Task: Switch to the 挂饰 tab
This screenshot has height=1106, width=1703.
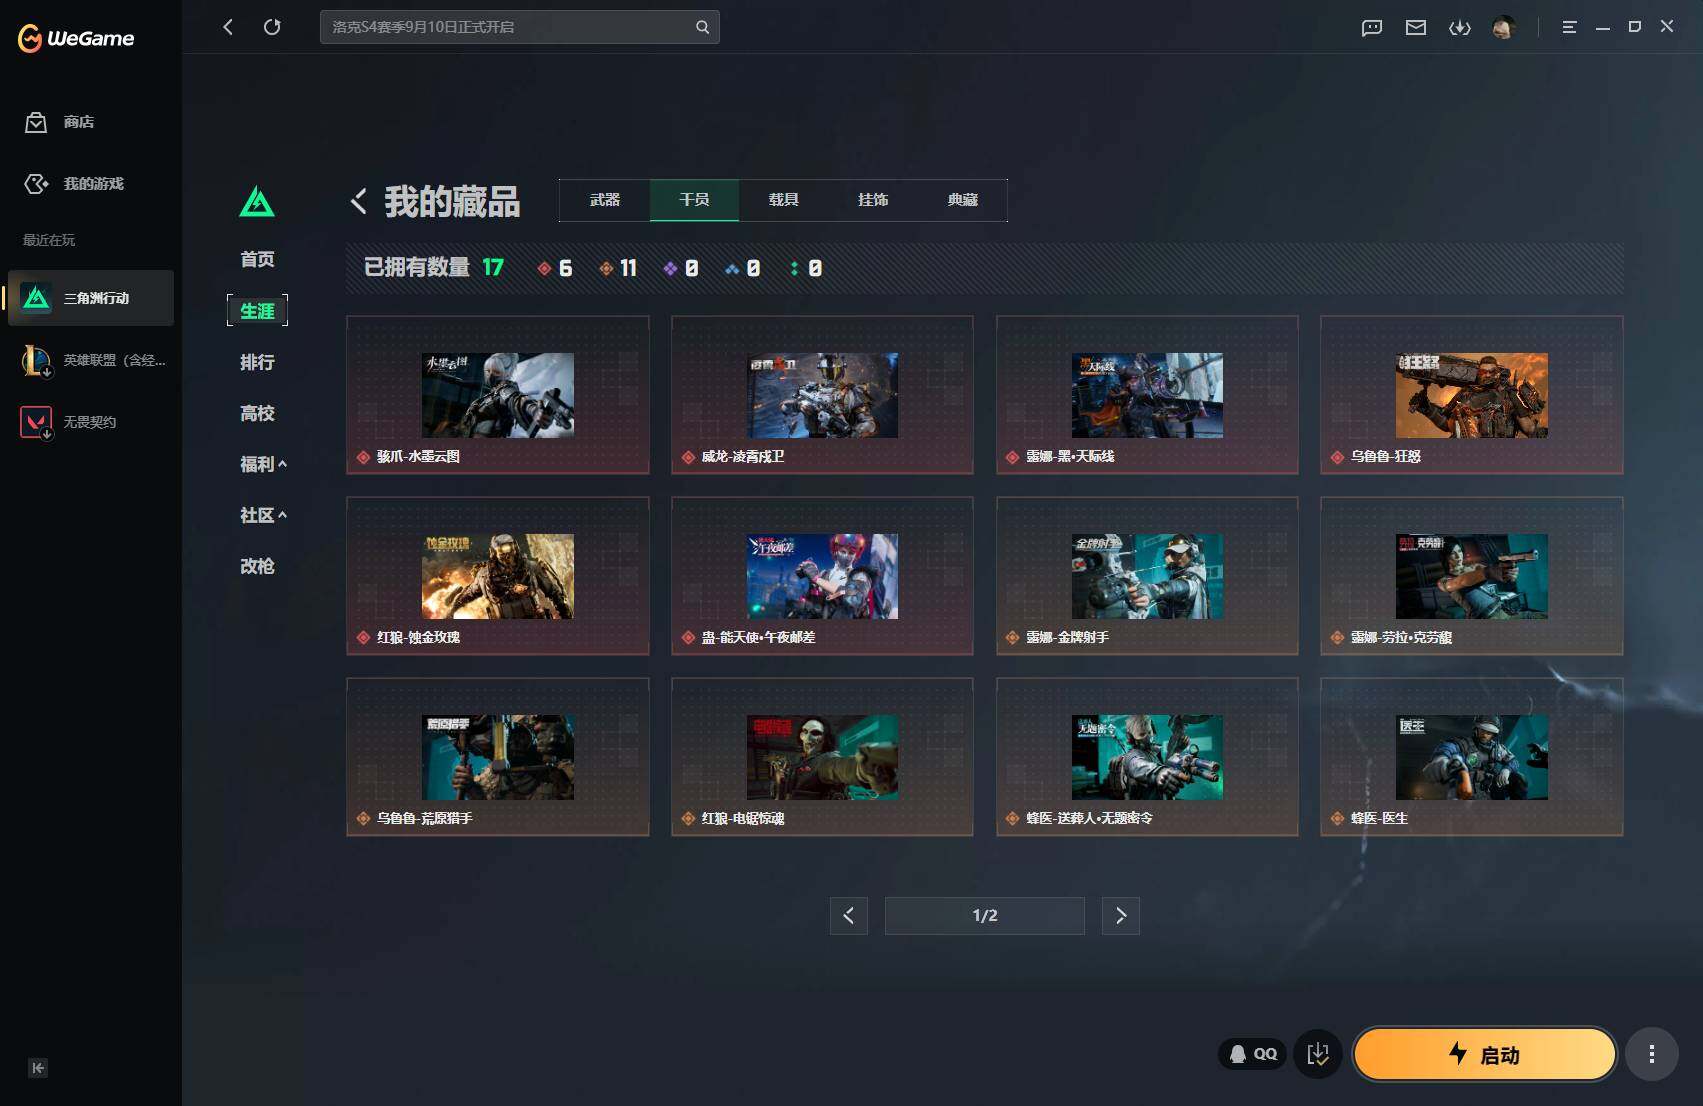Action: click(x=873, y=200)
